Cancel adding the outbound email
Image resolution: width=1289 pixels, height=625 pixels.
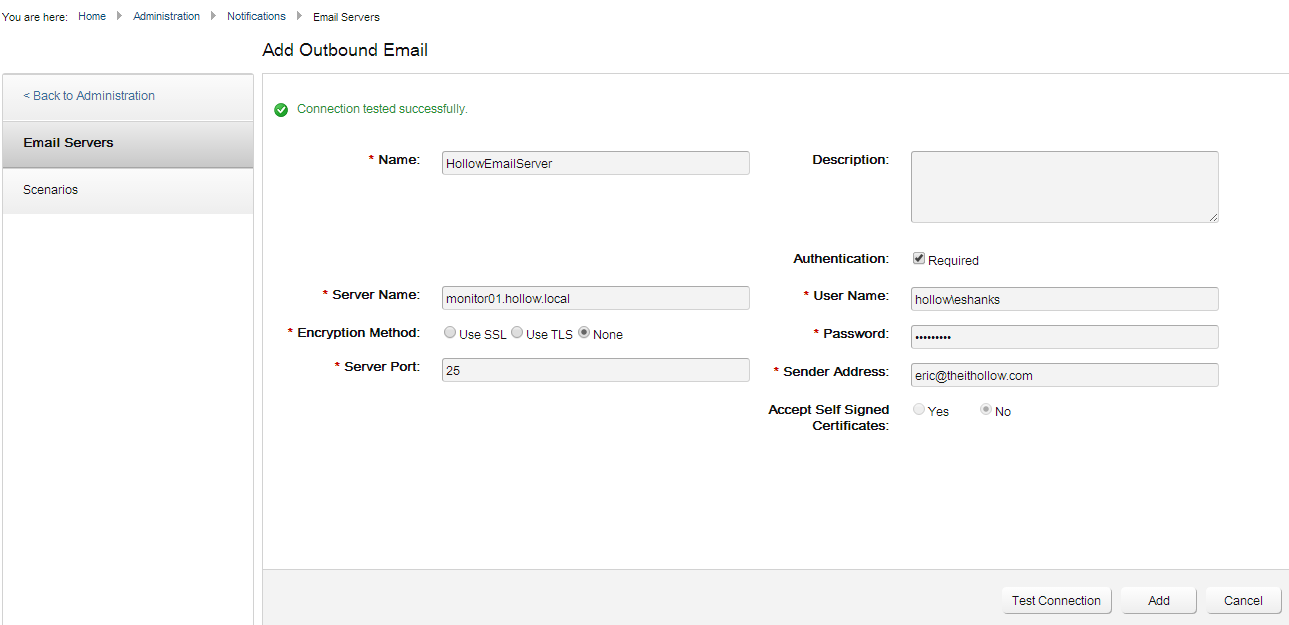pos(1243,600)
